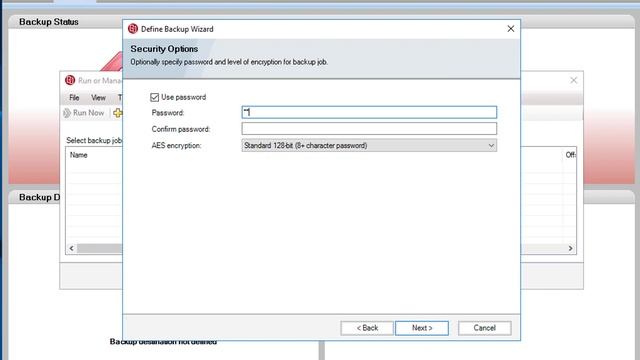The image size is (640, 360).
Task: Close the Run or Manage background window
Action: point(573,80)
